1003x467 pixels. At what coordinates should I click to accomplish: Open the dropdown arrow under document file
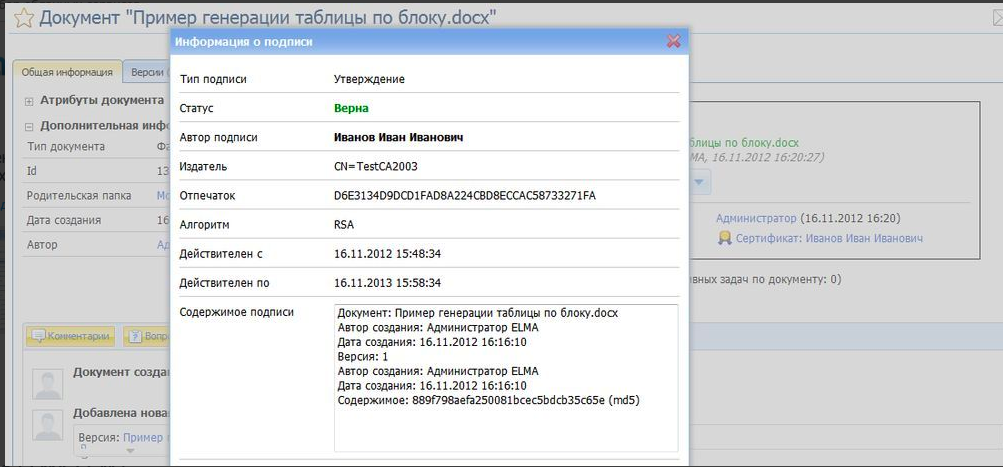click(699, 183)
